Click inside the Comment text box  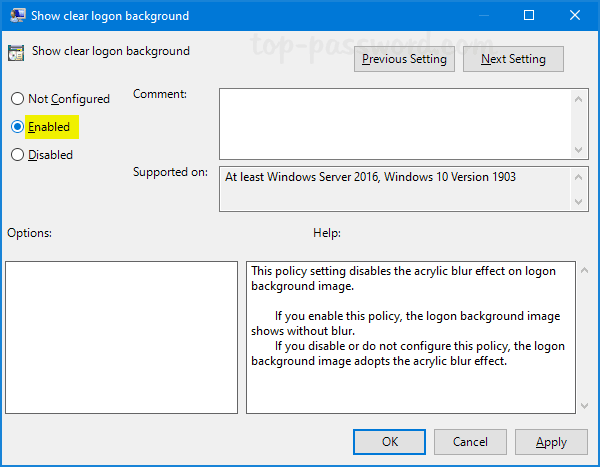tap(395, 122)
